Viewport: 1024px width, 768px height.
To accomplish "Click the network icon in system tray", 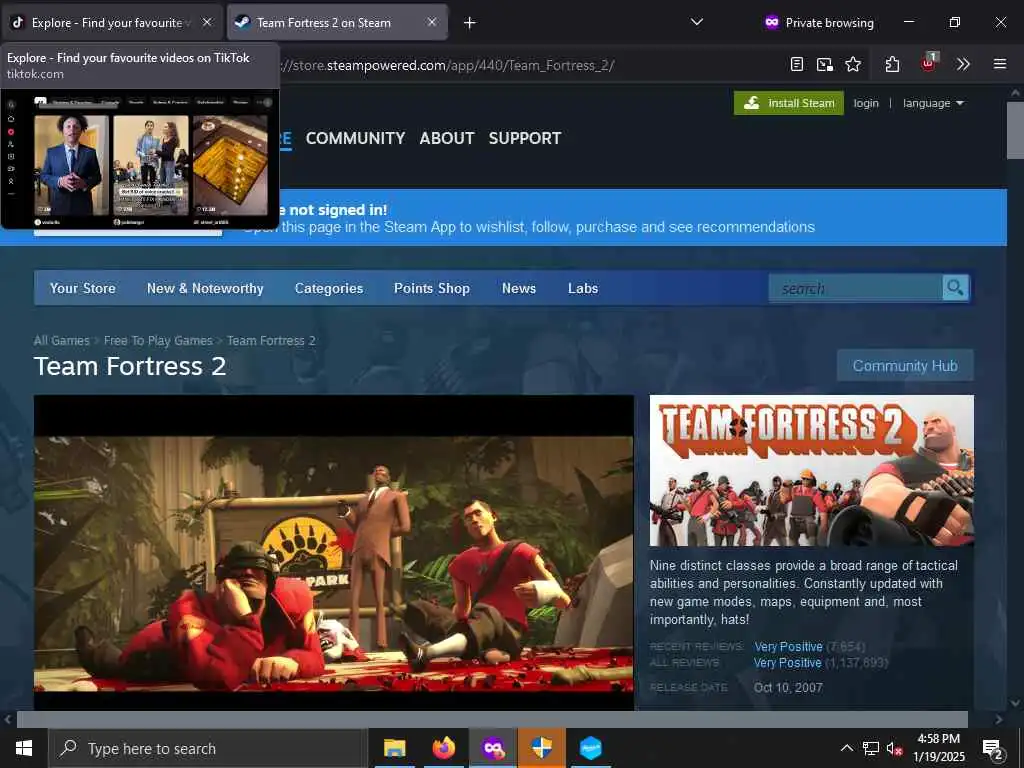I will [x=871, y=748].
